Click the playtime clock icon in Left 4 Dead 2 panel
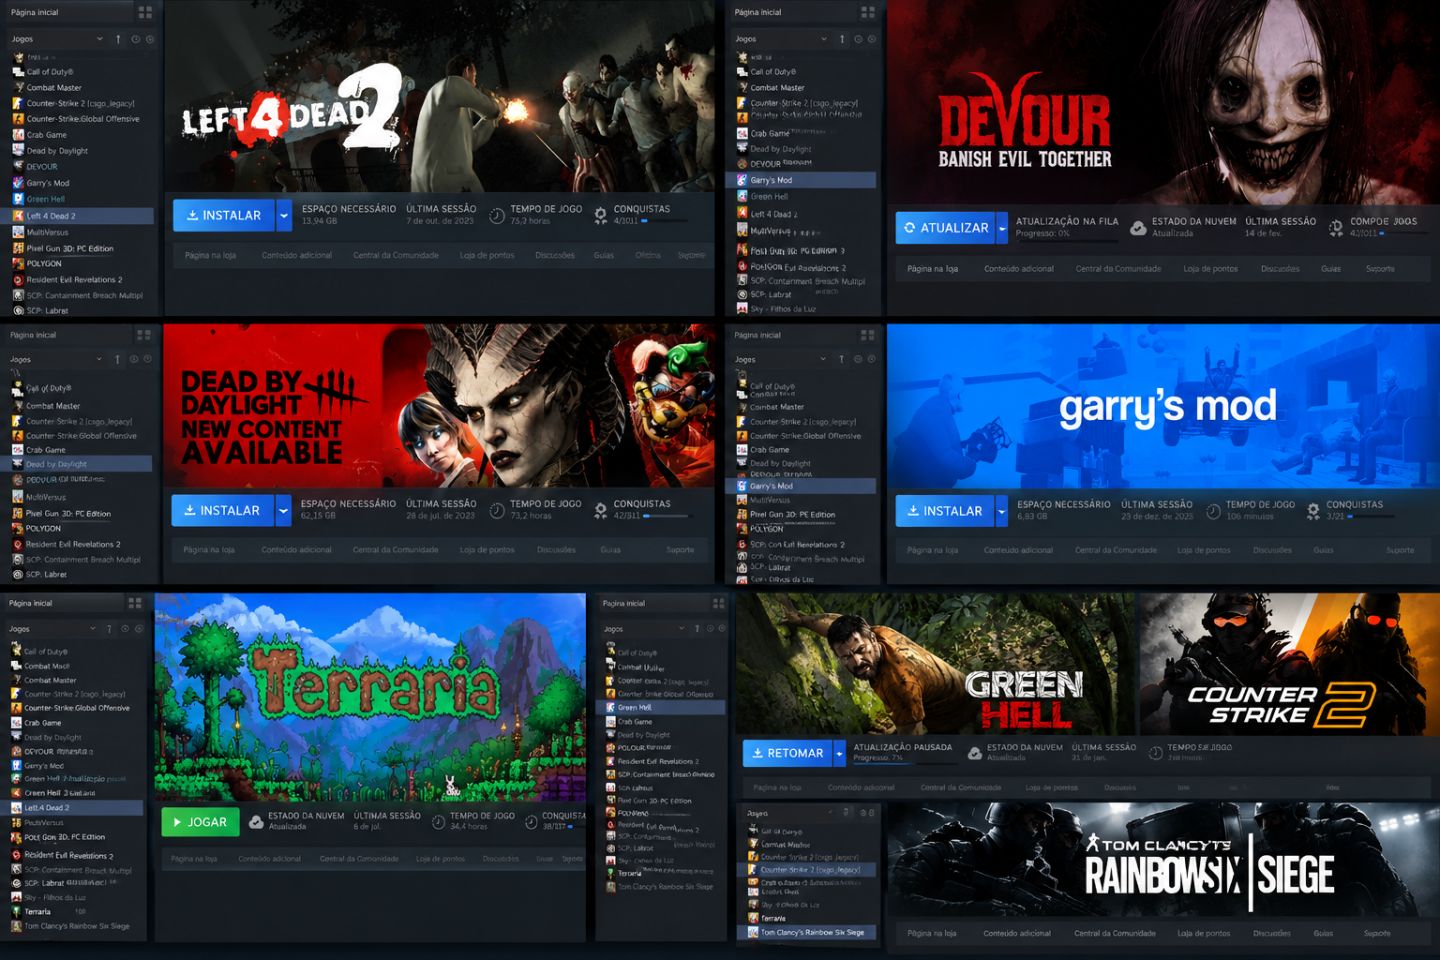The width and height of the screenshot is (1440, 960). pos(497,215)
